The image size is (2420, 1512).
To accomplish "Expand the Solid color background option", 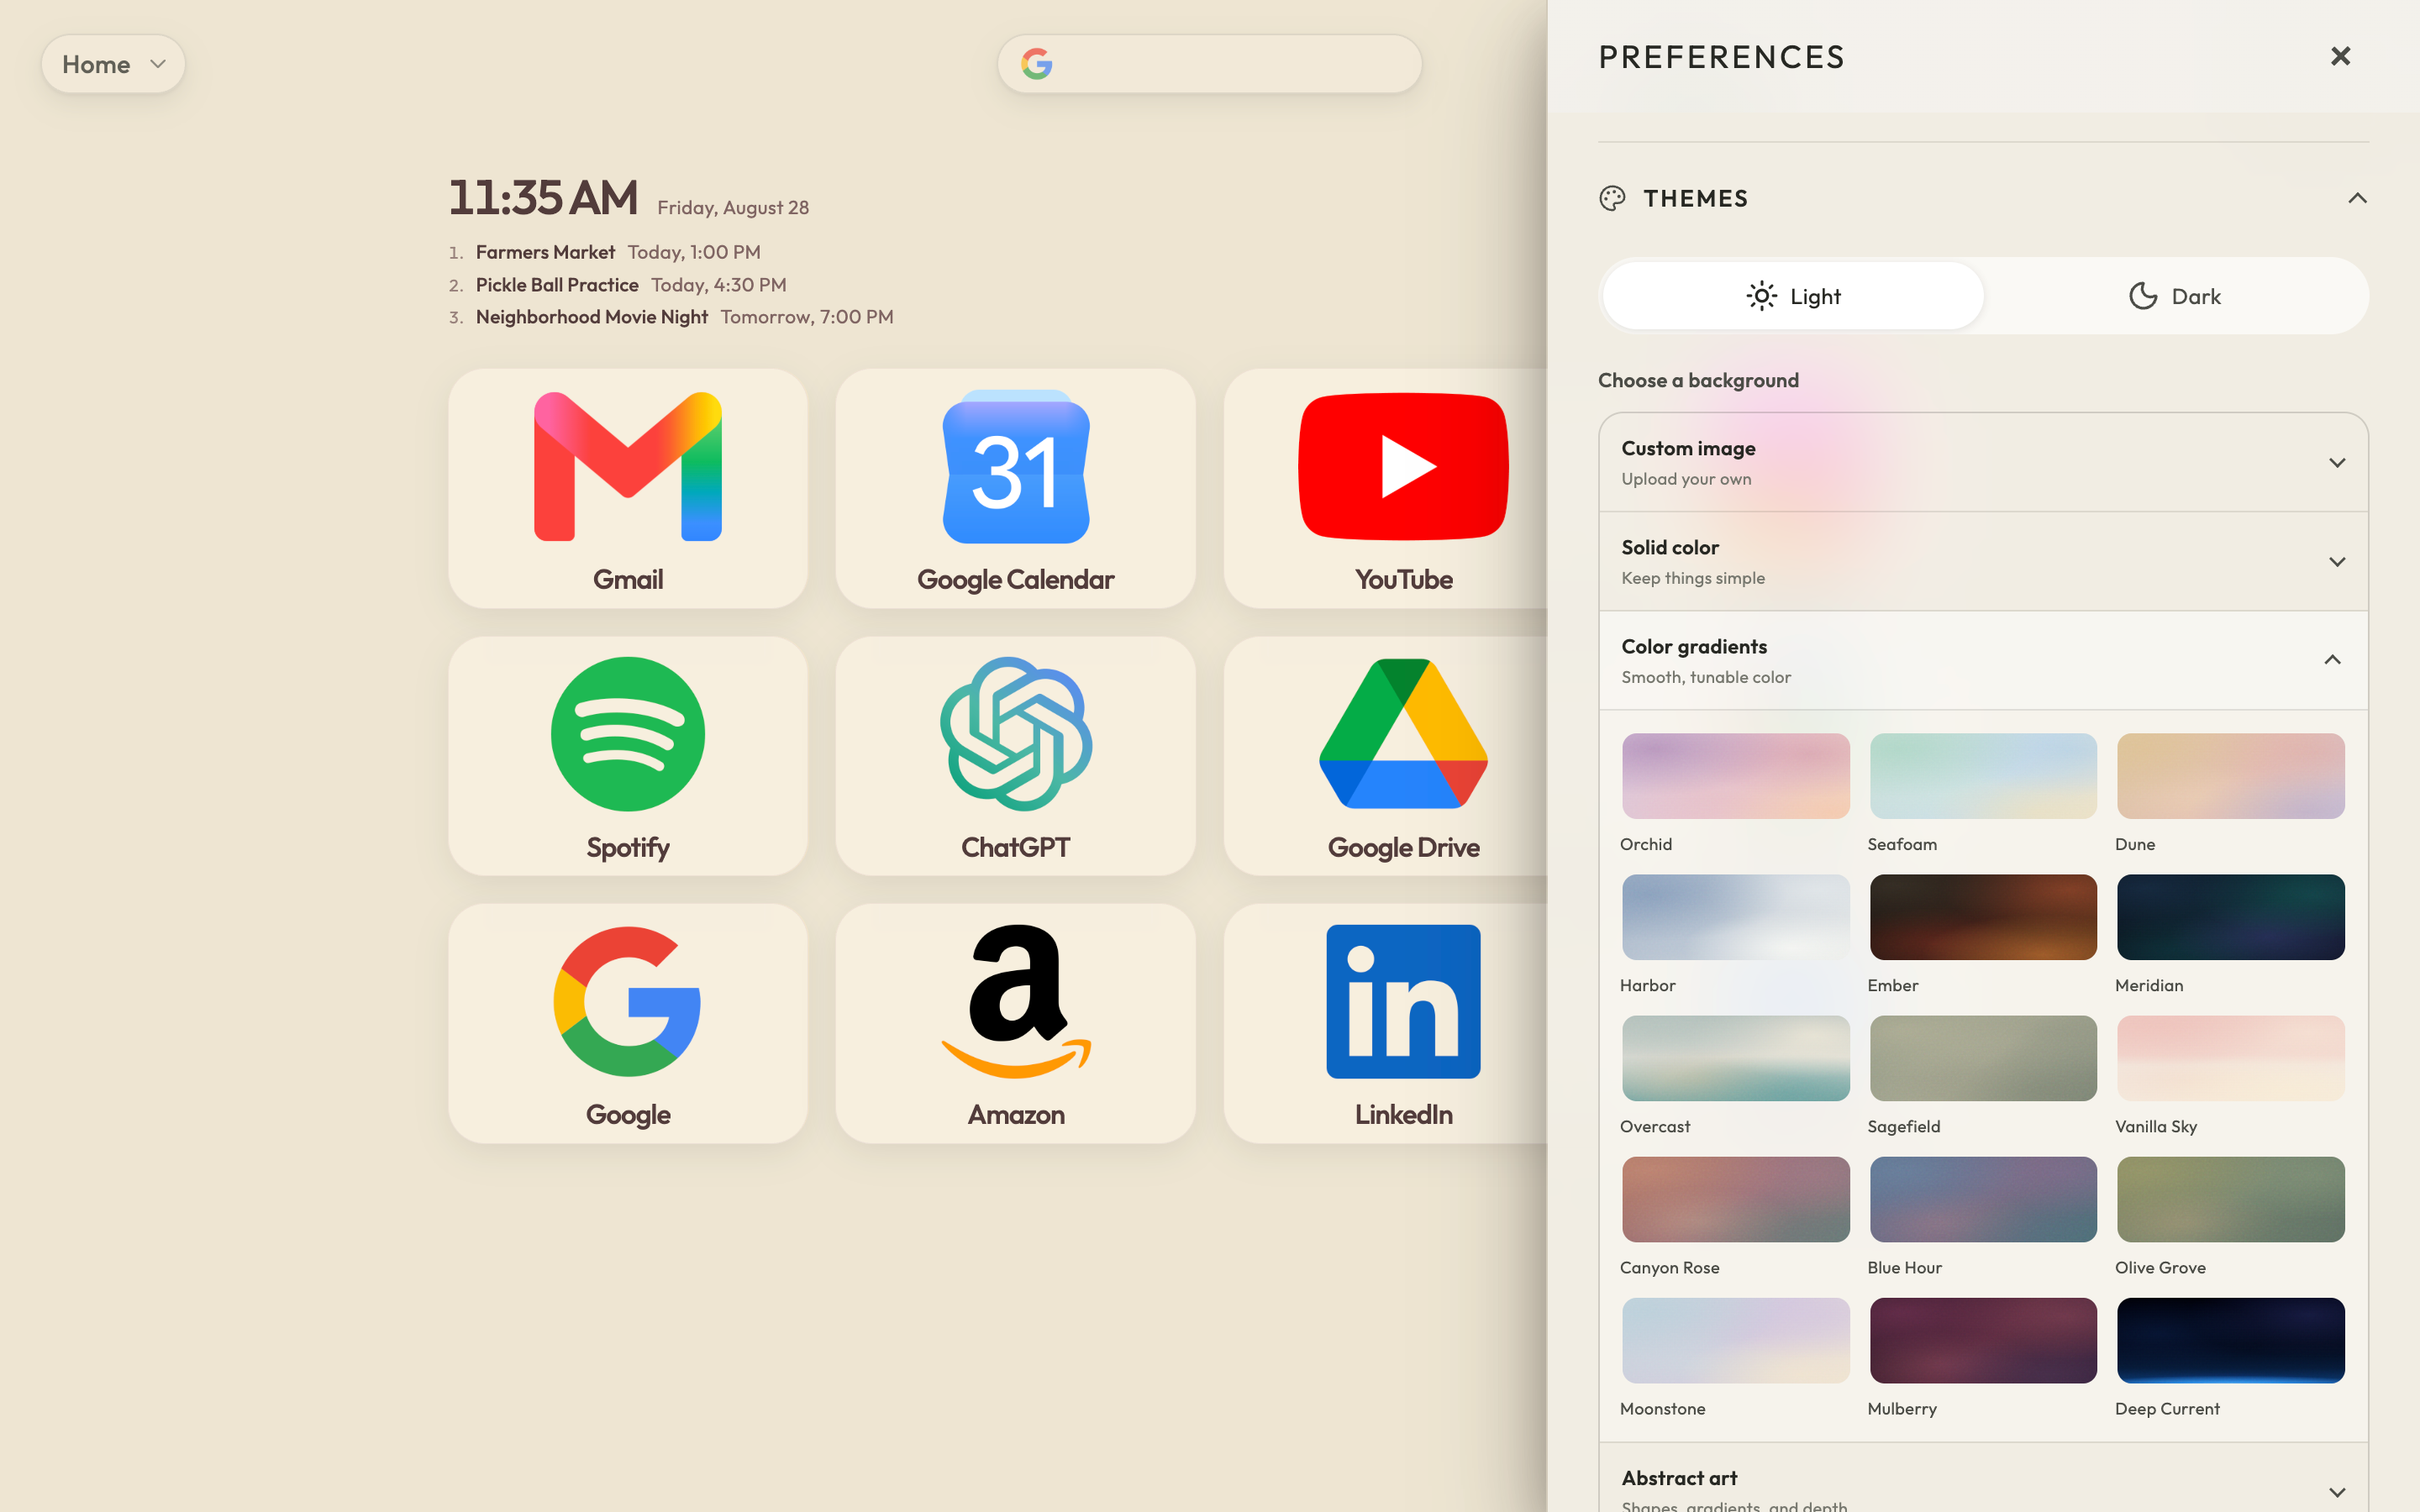I will 1983,562.
